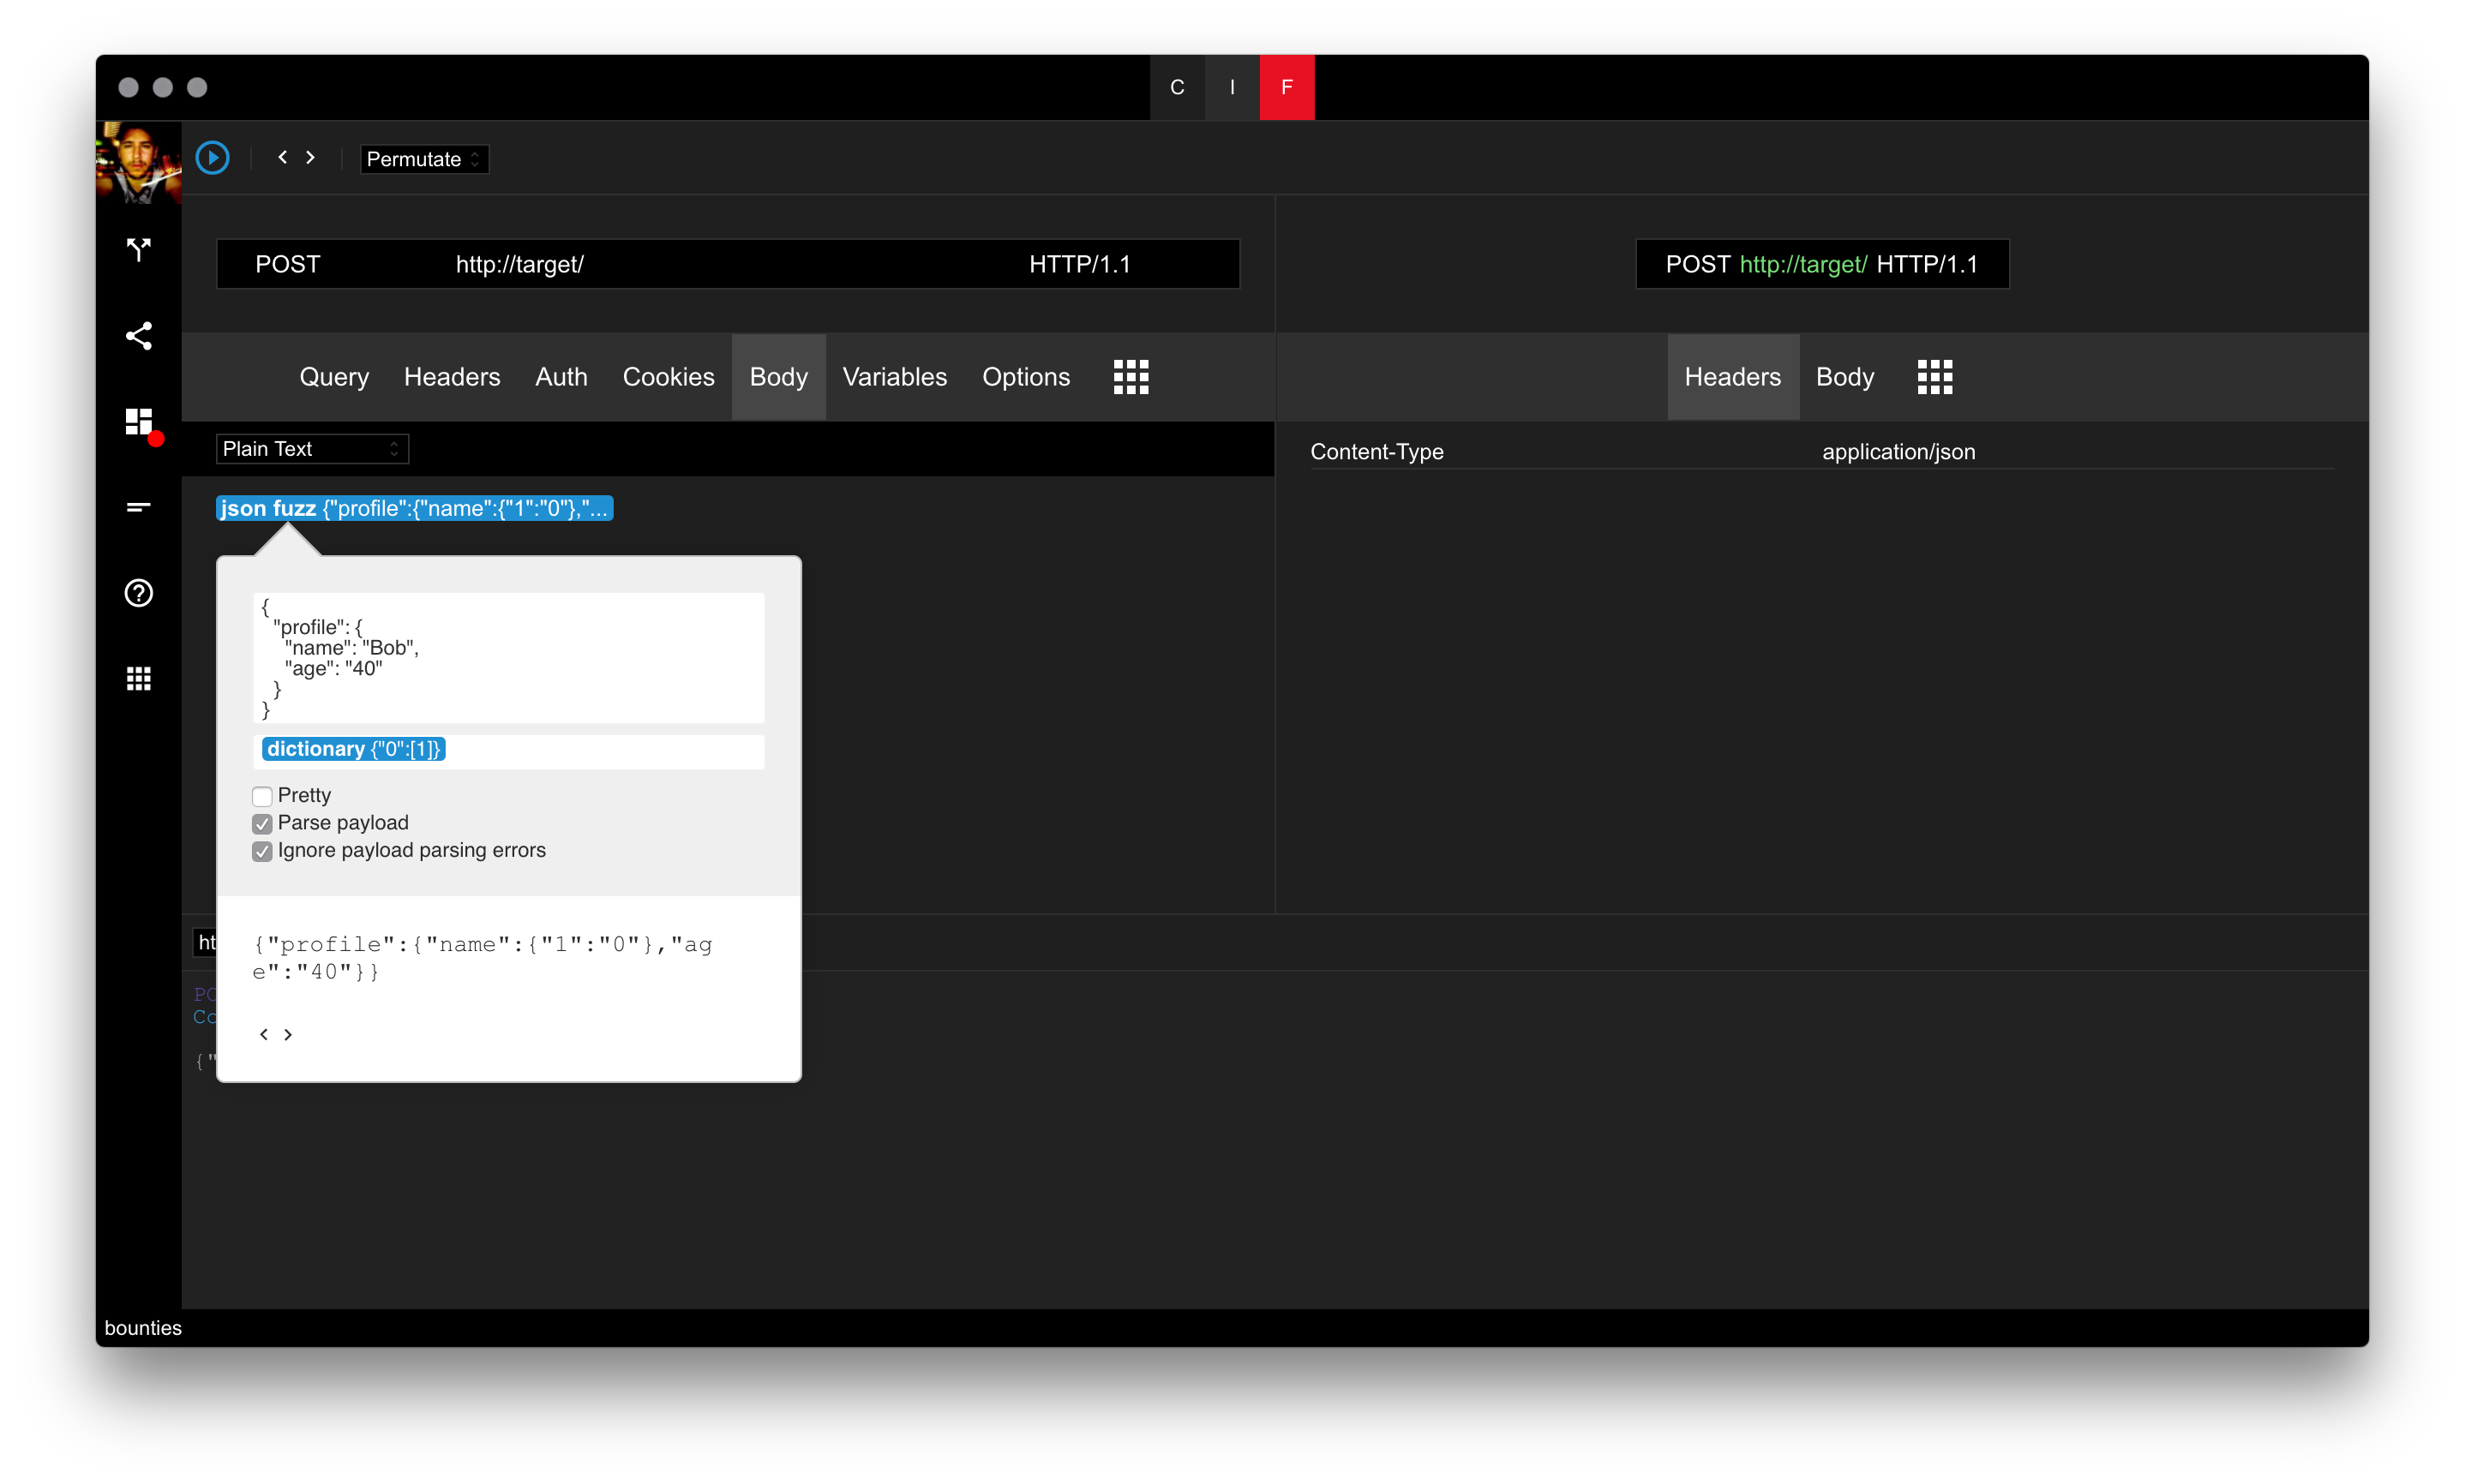Screen dimensions: 2465x1484
Task: Click the merge arrows sidebar icon
Action: tap(138, 249)
